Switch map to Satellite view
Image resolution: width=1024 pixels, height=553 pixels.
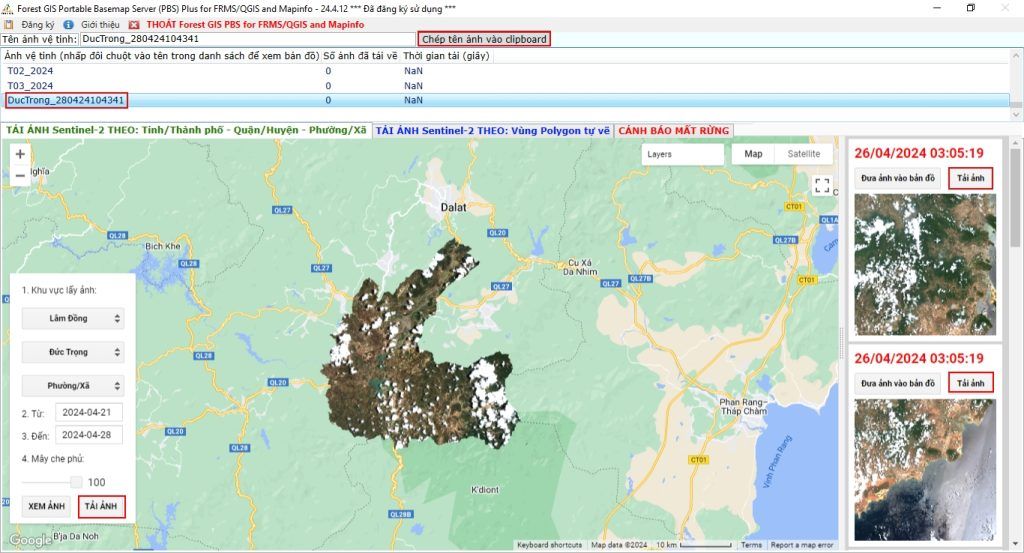click(x=803, y=154)
